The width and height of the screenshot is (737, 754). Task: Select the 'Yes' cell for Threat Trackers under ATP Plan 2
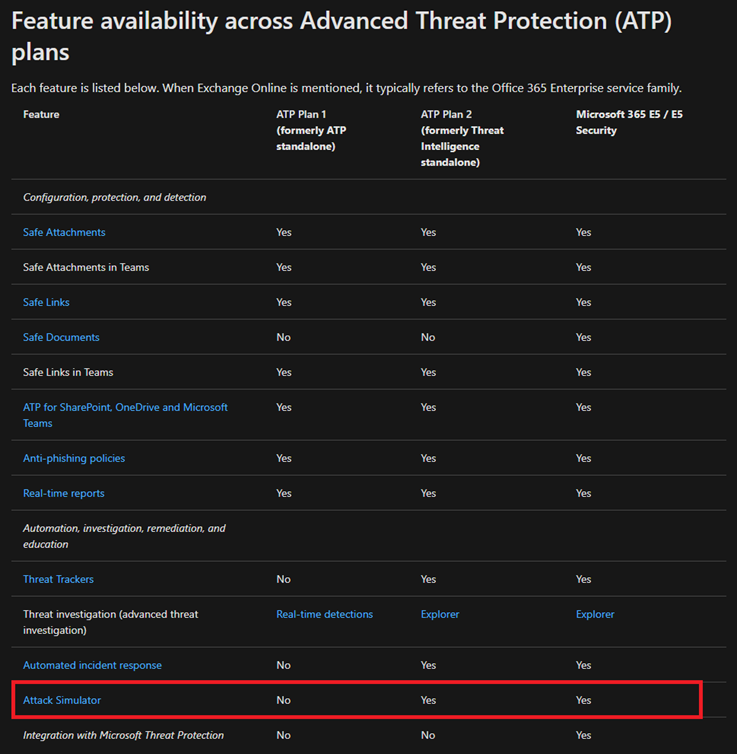pos(428,579)
